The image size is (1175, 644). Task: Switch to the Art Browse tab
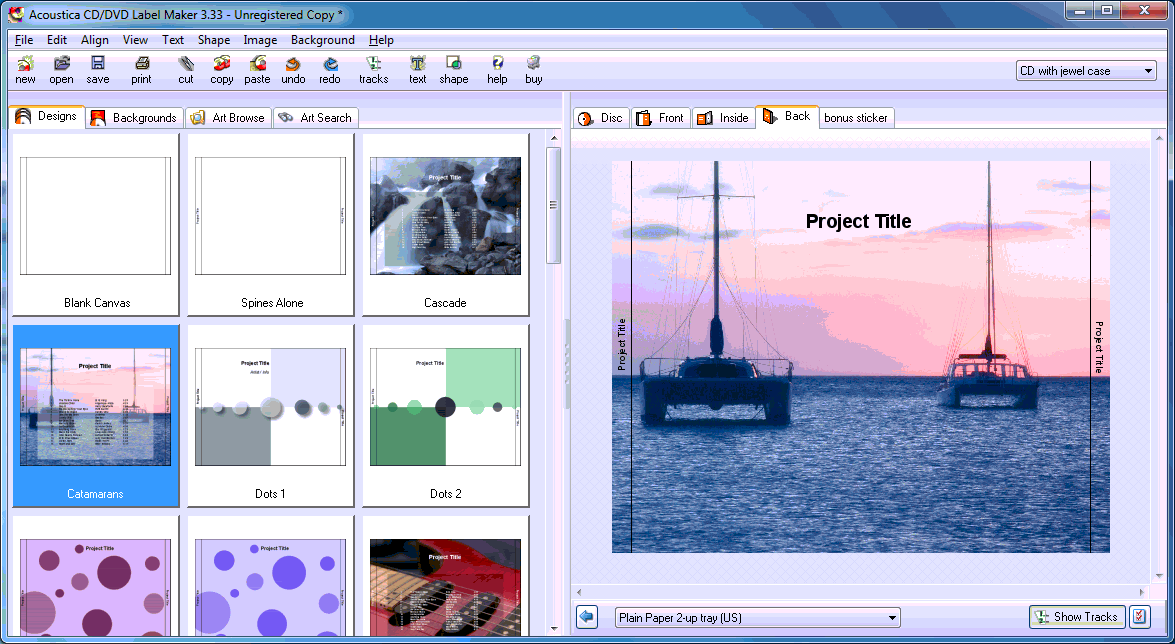(228, 118)
